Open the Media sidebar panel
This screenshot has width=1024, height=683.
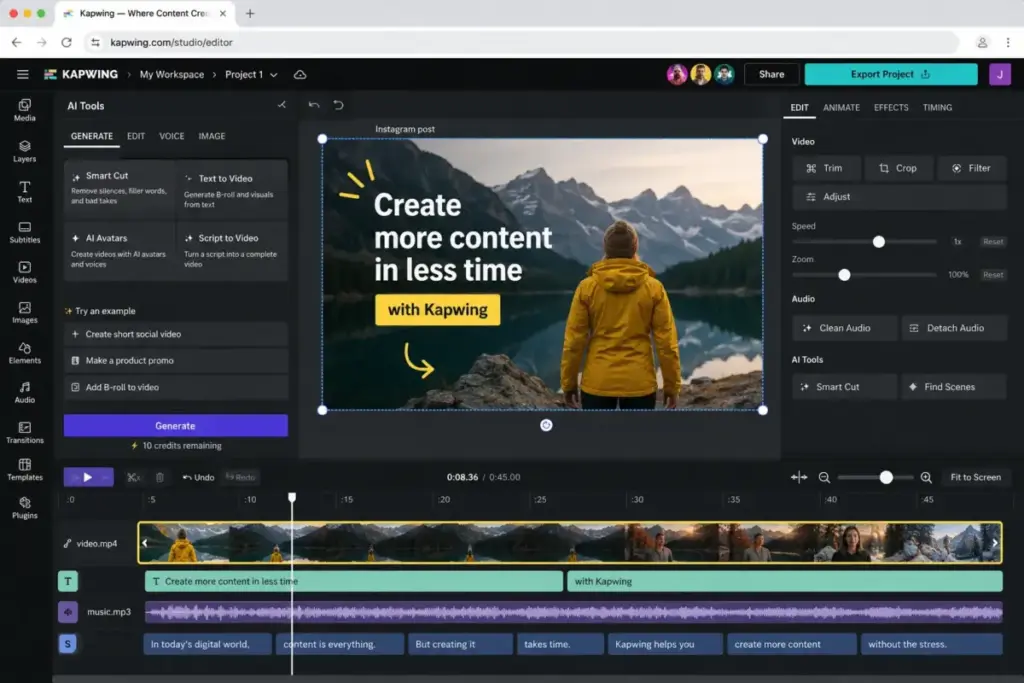(x=24, y=110)
